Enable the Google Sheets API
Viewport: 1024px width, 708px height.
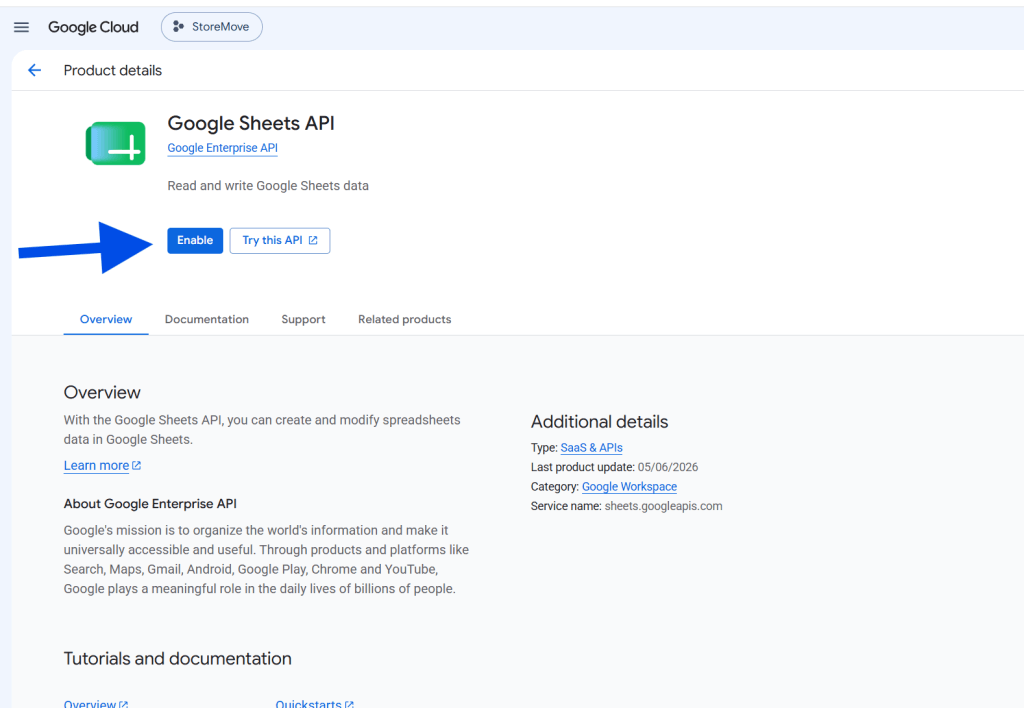195,240
